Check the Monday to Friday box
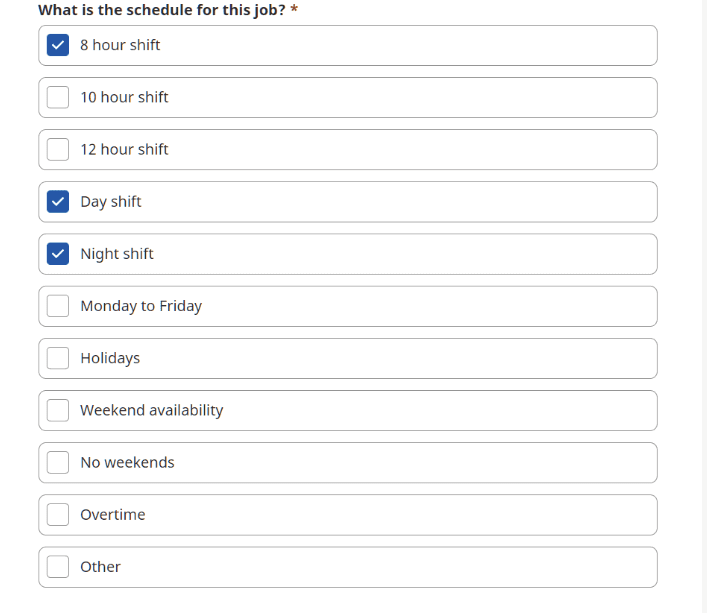Viewport: 707px width, 613px height. pos(58,306)
